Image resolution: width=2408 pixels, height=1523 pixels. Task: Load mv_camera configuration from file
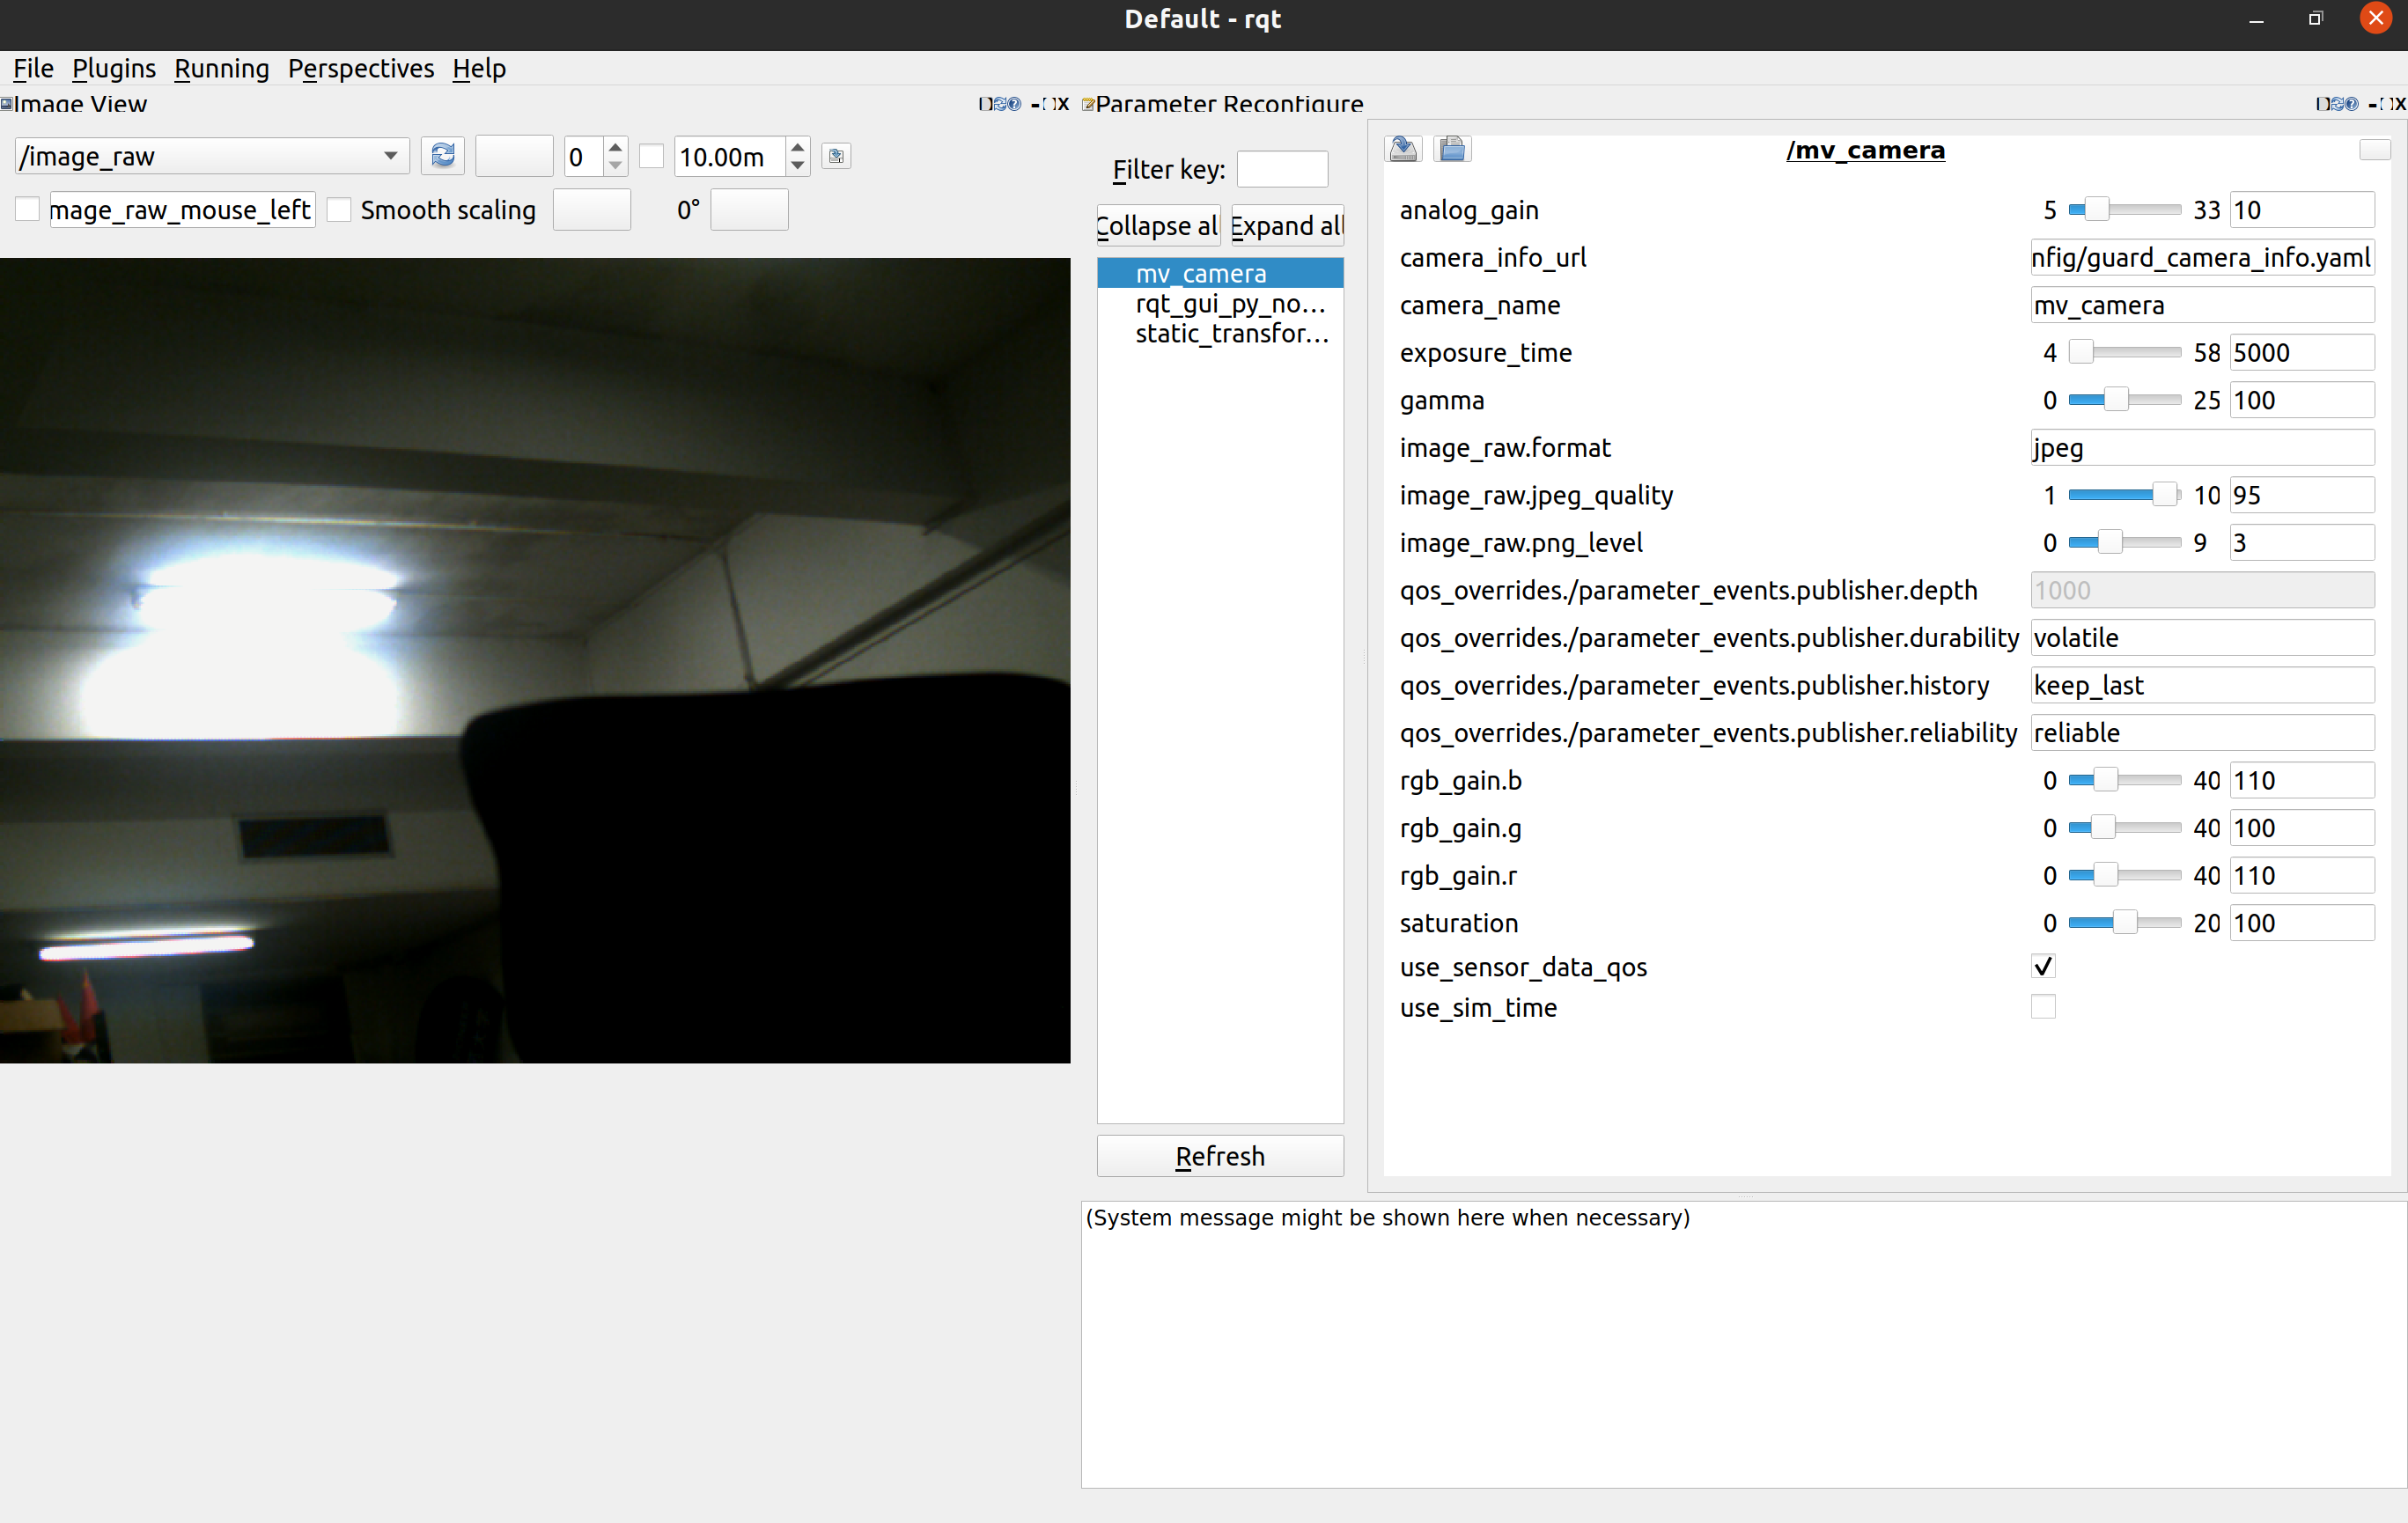pos(1452,150)
